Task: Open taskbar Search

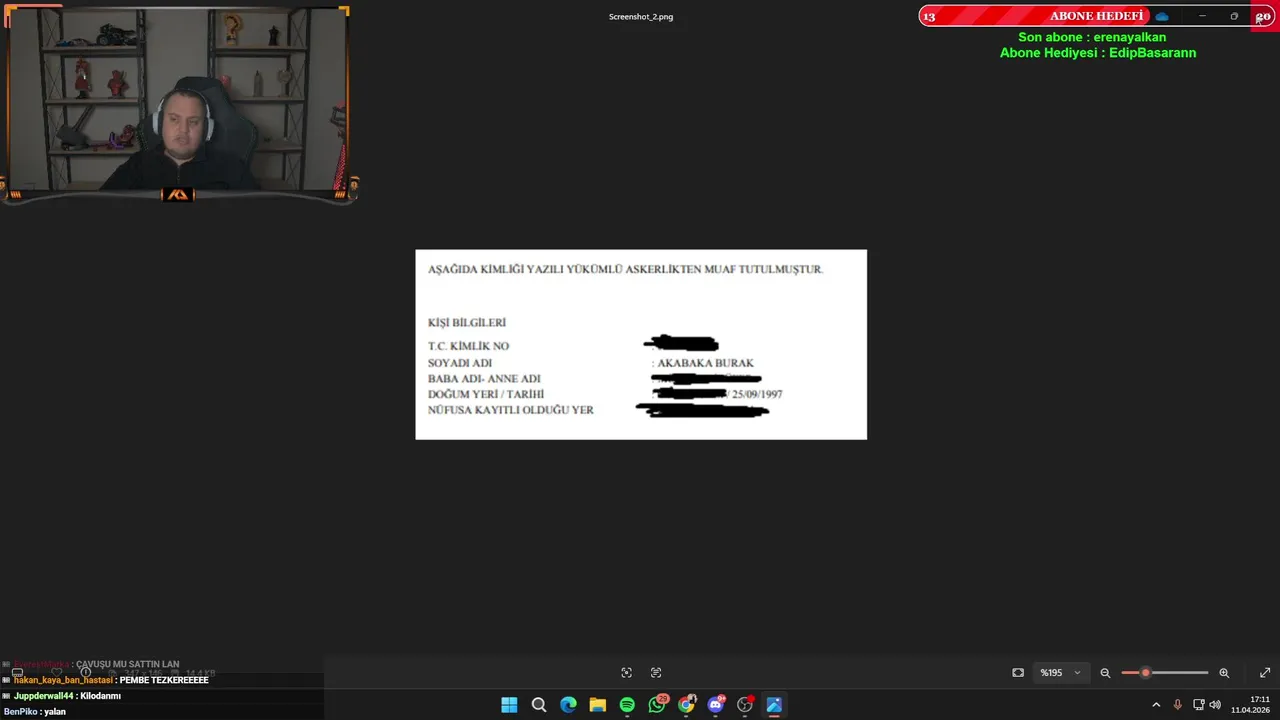Action: tap(539, 705)
